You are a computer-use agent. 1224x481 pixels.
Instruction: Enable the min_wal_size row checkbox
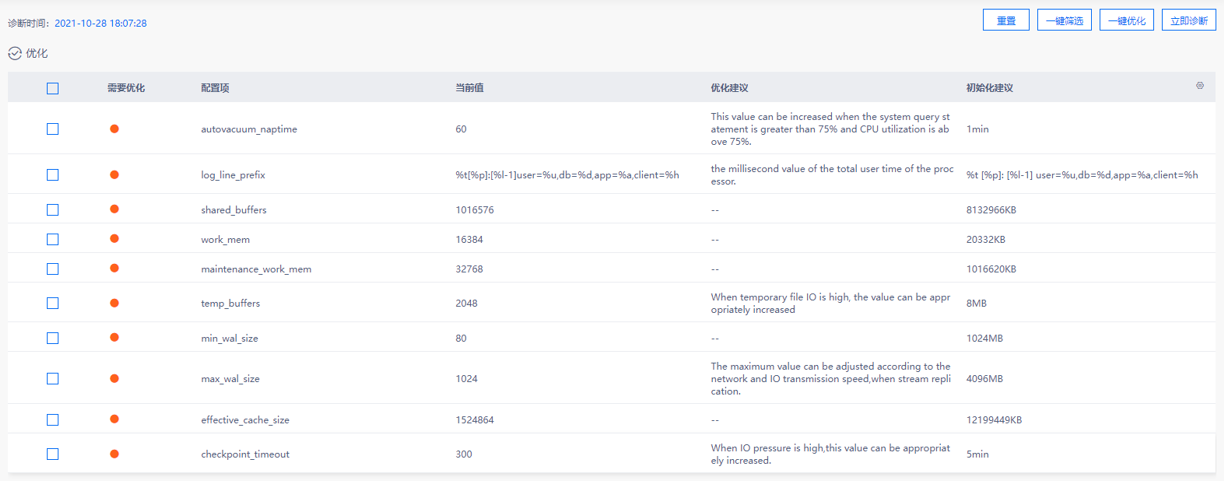[x=53, y=338]
